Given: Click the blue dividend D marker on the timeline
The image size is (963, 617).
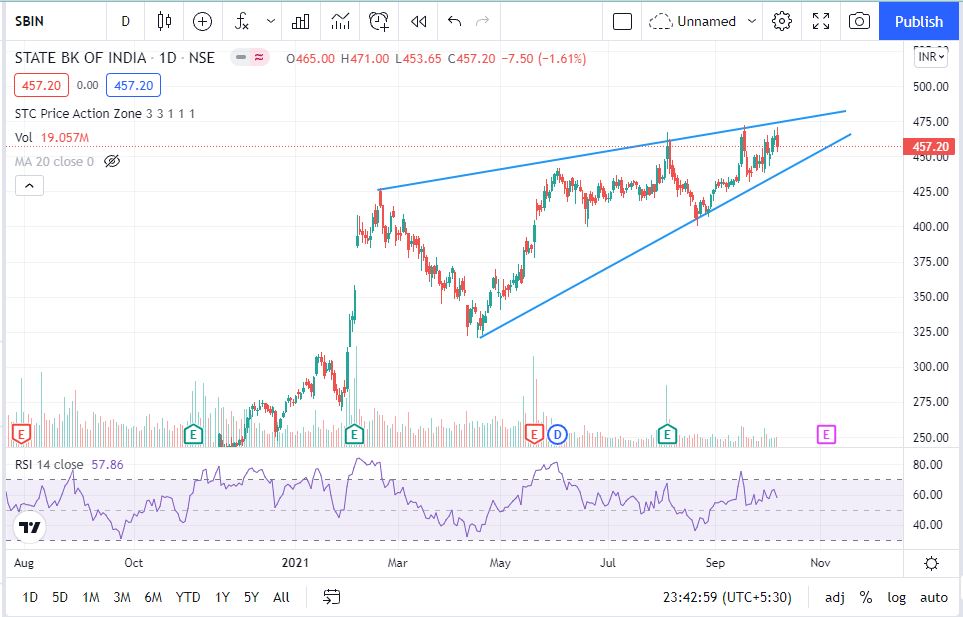Looking at the screenshot, I should point(557,433).
